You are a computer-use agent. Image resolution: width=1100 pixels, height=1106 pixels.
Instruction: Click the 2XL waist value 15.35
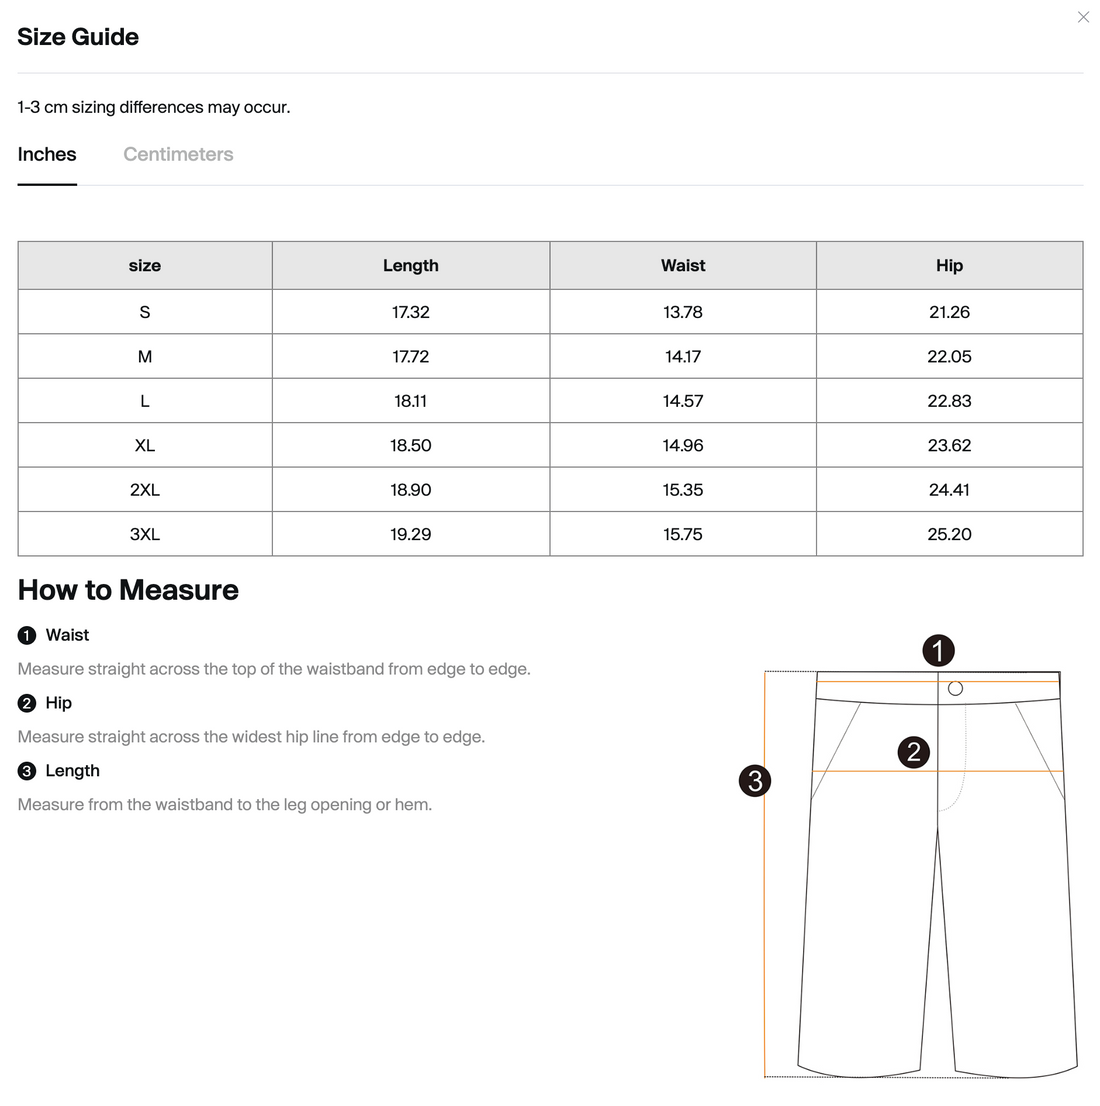click(683, 489)
